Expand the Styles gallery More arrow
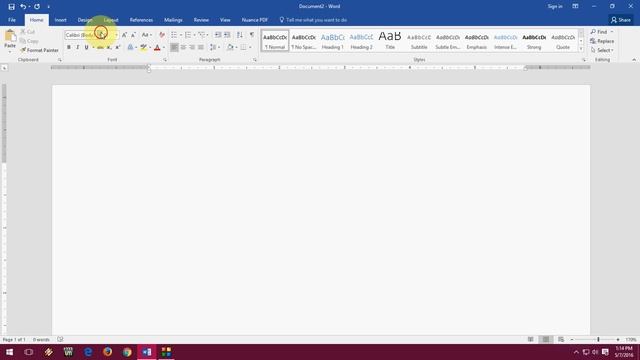This screenshot has height=360, width=640. [581, 49]
